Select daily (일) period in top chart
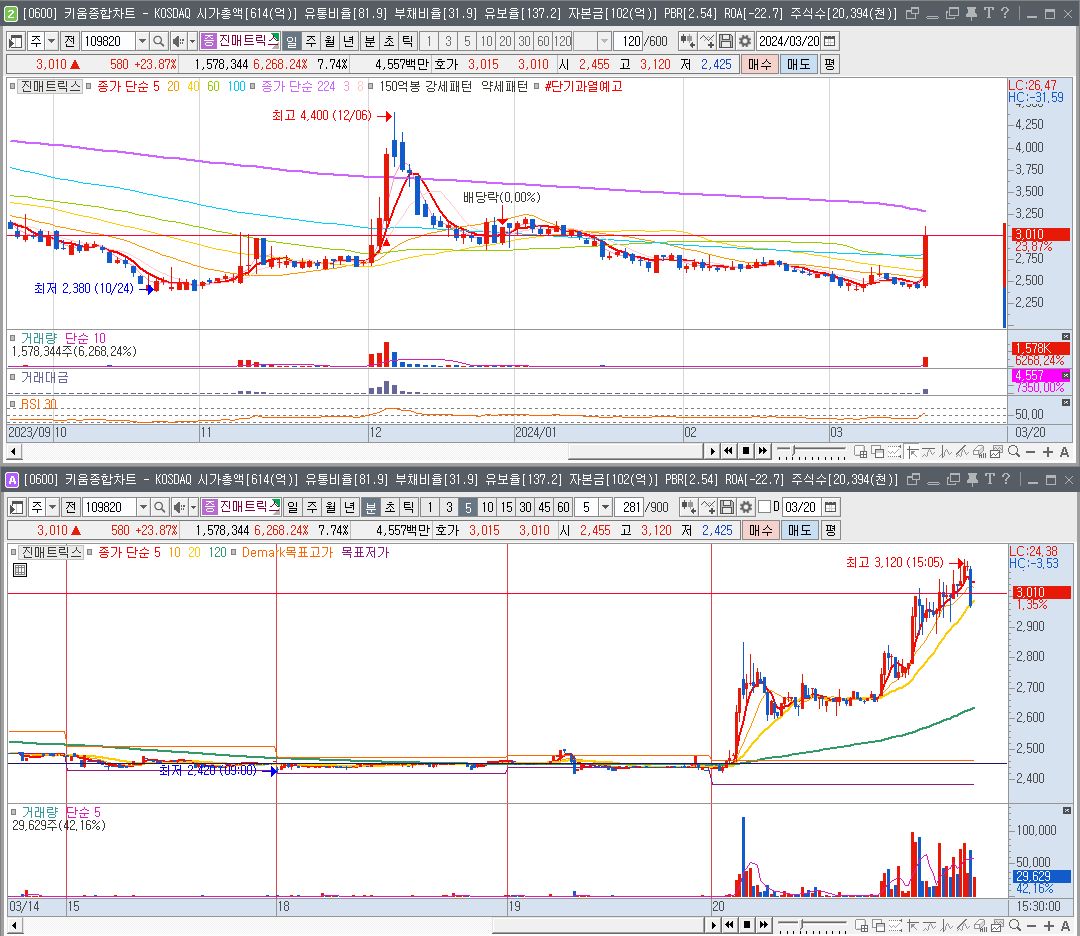 292,41
